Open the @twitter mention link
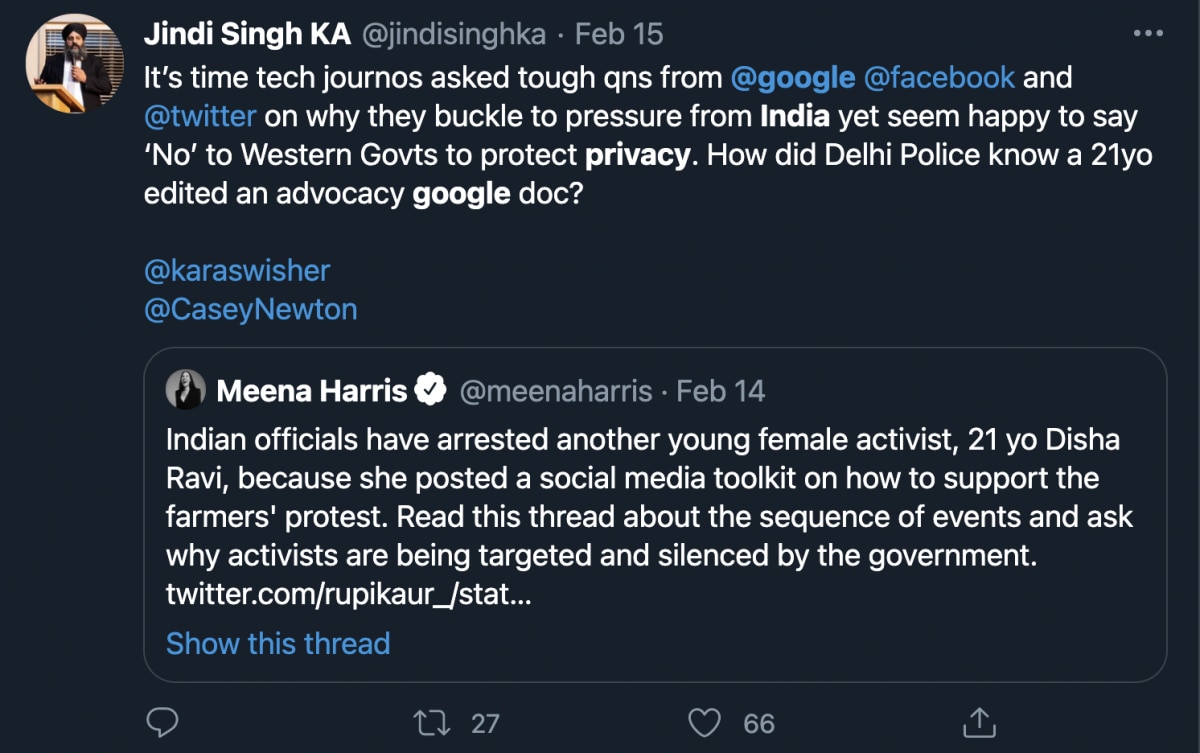Screen dimensions: 1200x753 pyautogui.click(x=201, y=116)
